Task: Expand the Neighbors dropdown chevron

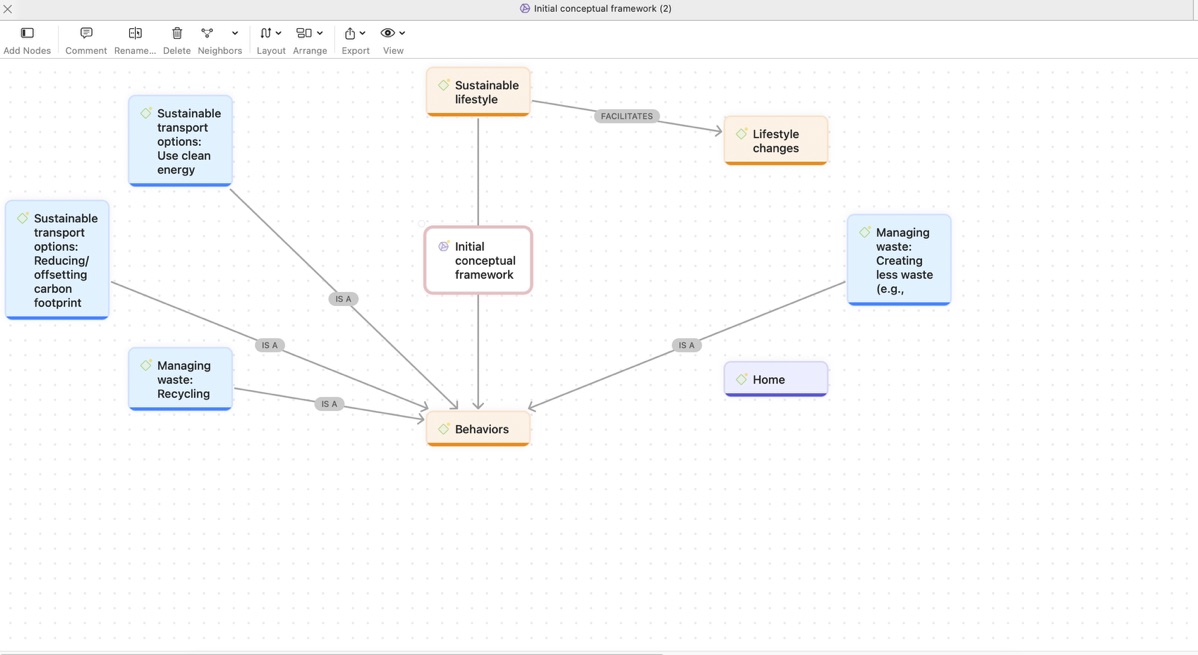Action: tap(235, 33)
